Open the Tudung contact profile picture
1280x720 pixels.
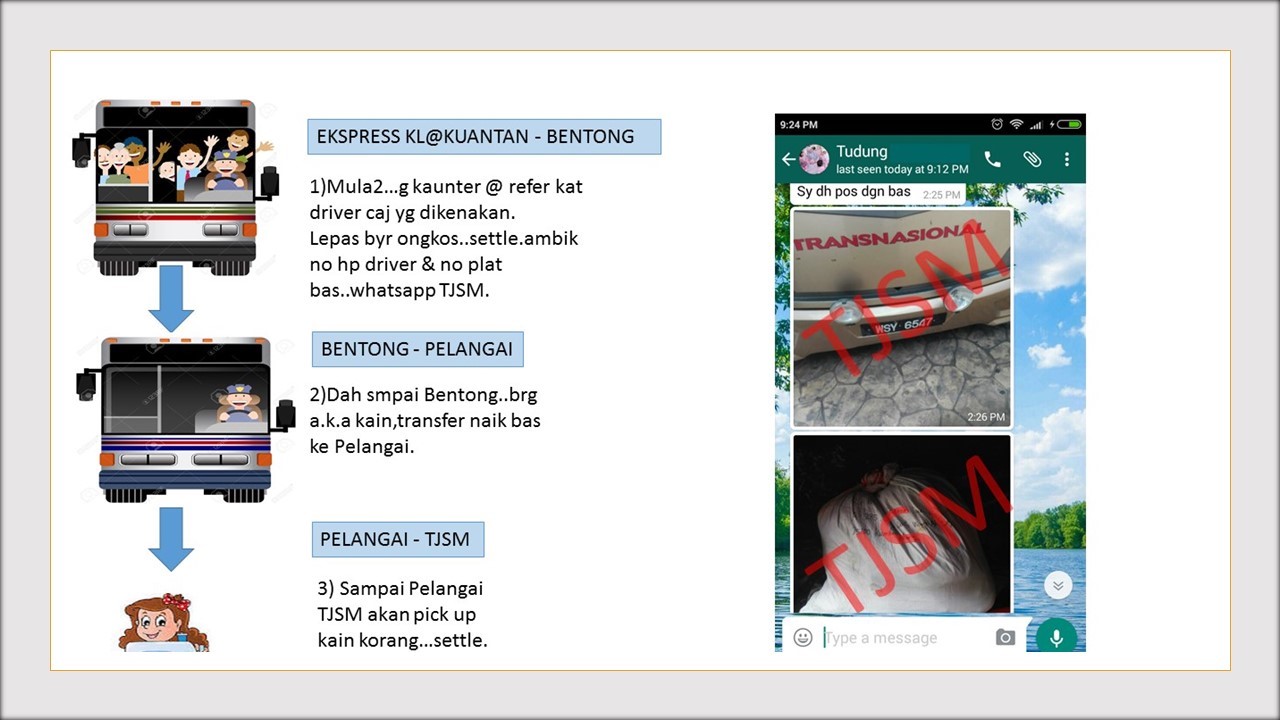click(x=815, y=159)
